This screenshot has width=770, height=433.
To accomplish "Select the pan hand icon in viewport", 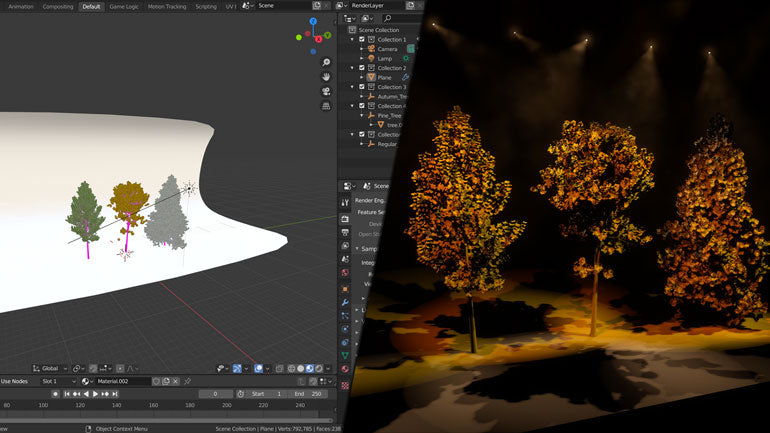I will click(x=326, y=77).
